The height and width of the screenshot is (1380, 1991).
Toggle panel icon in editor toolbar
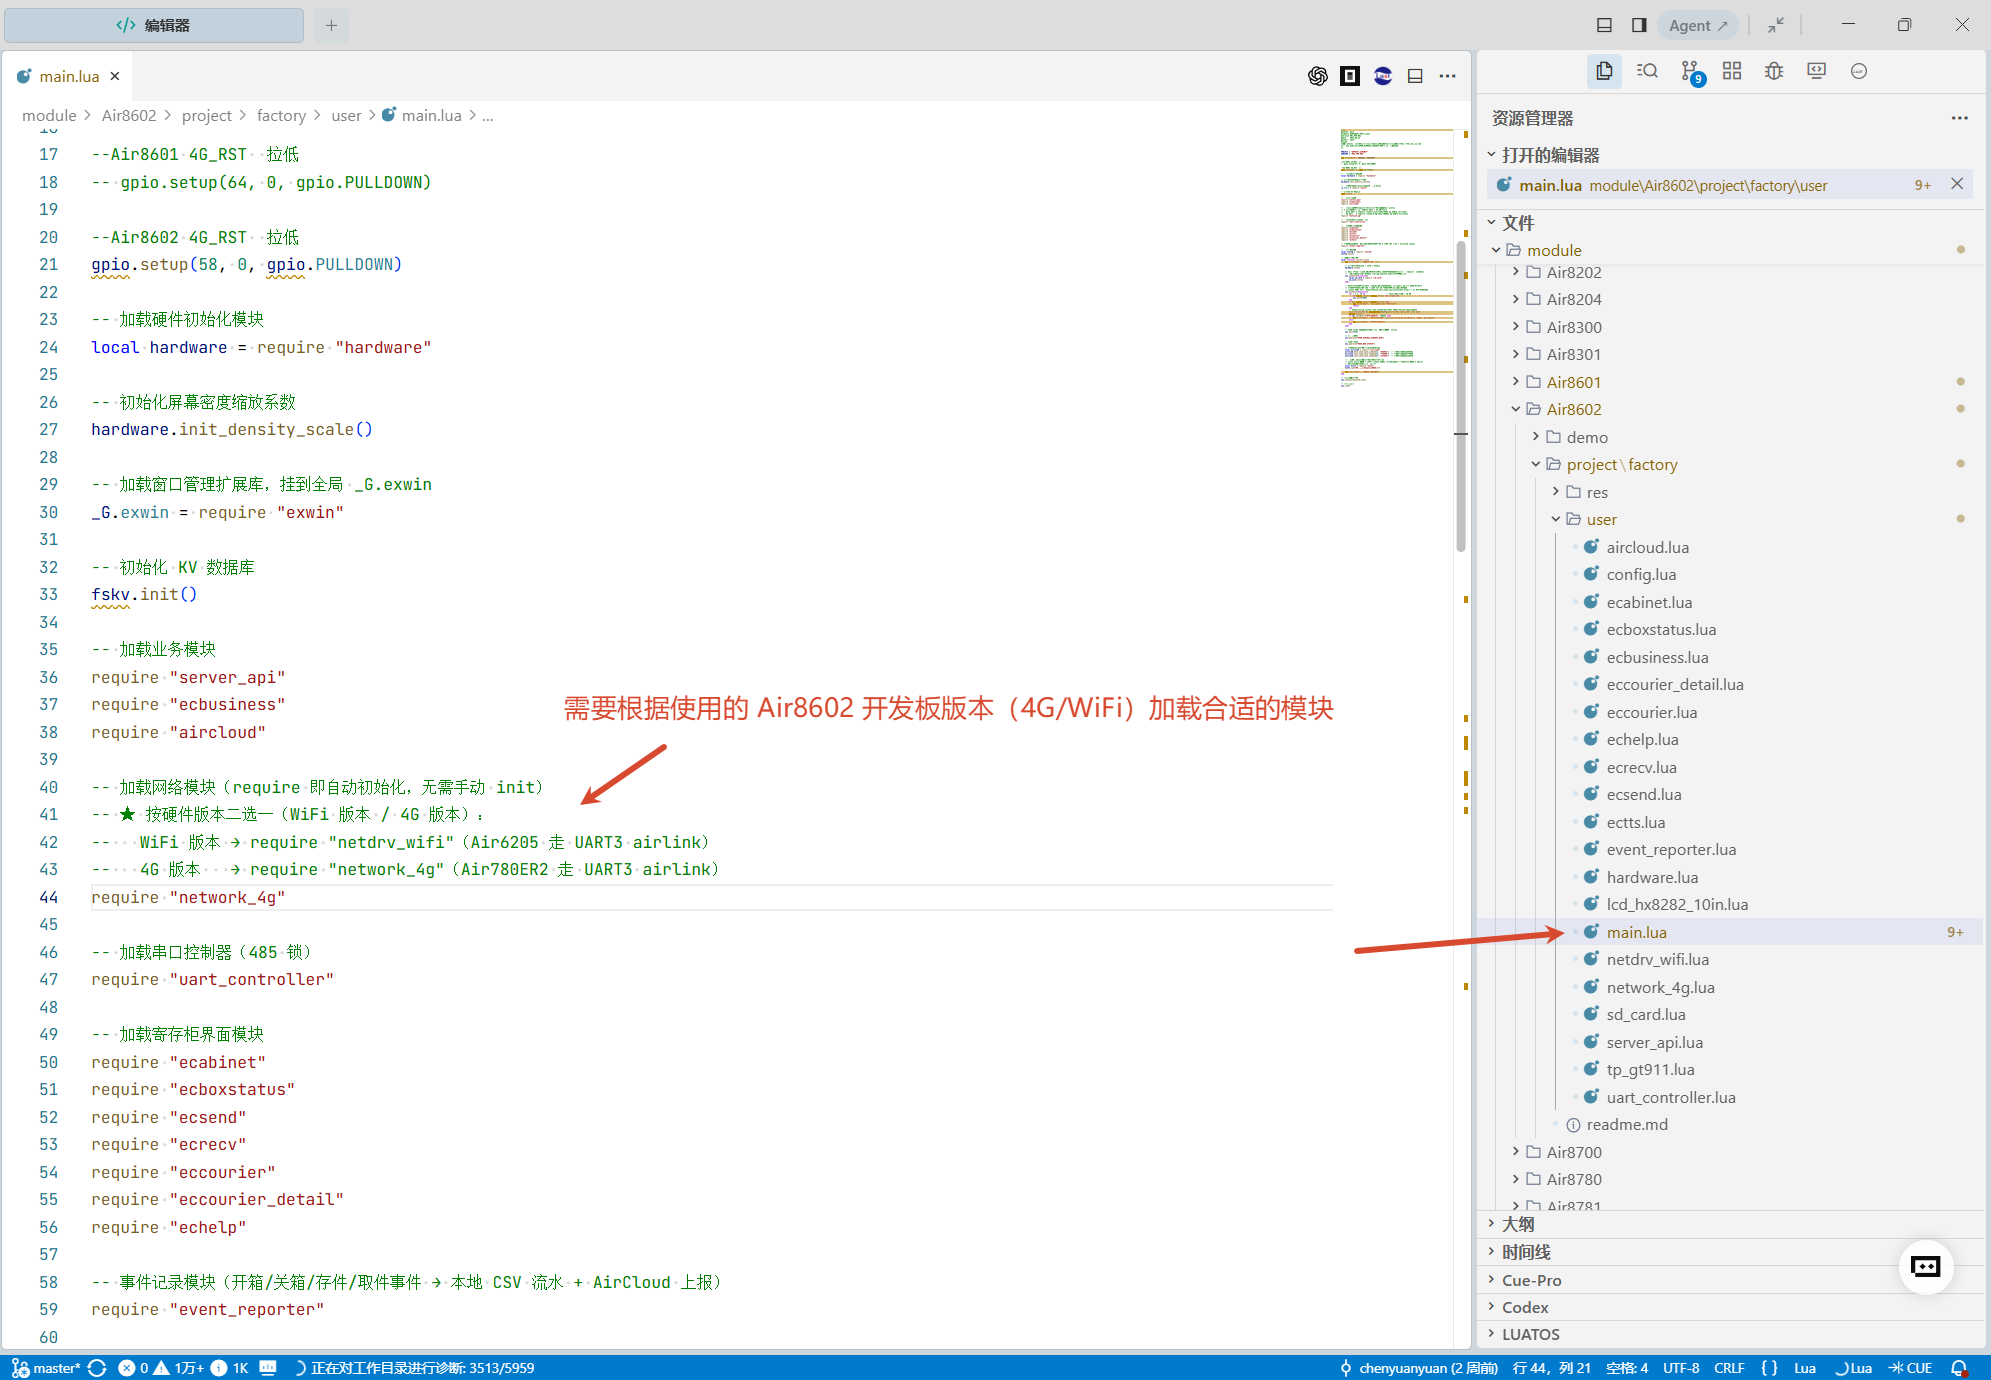(x=1415, y=76)
